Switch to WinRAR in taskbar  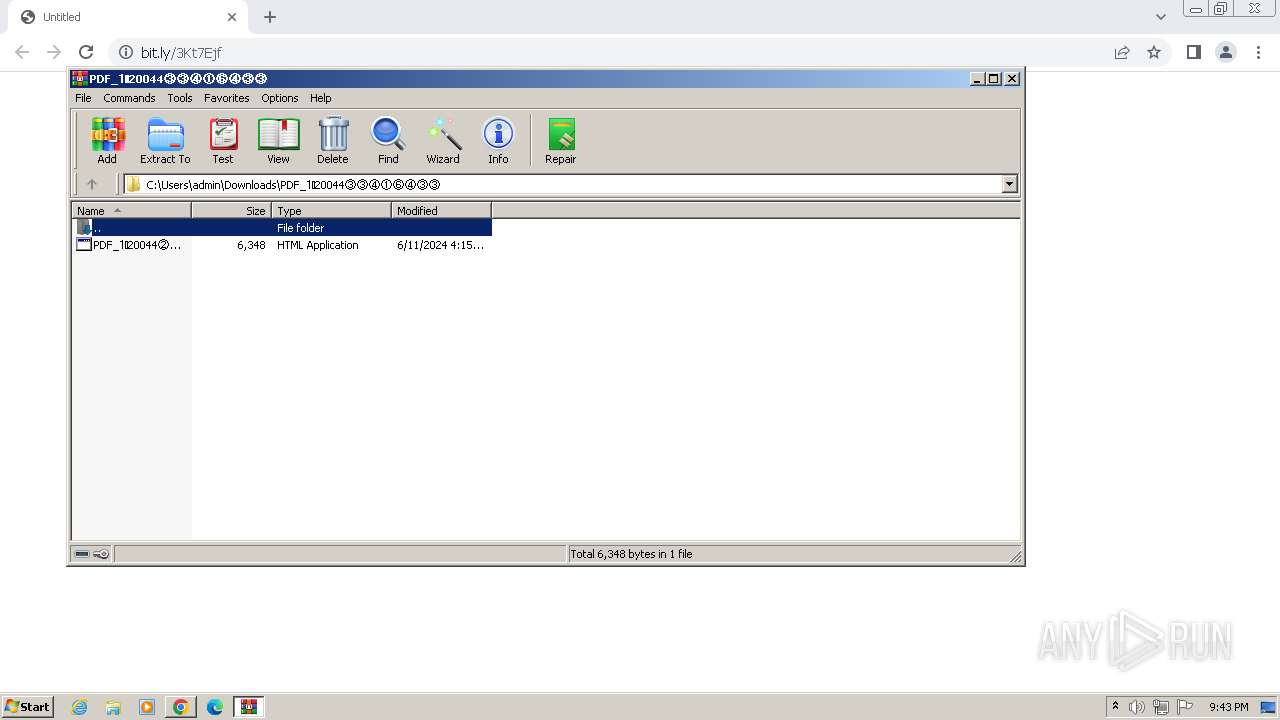click(249, 707)
